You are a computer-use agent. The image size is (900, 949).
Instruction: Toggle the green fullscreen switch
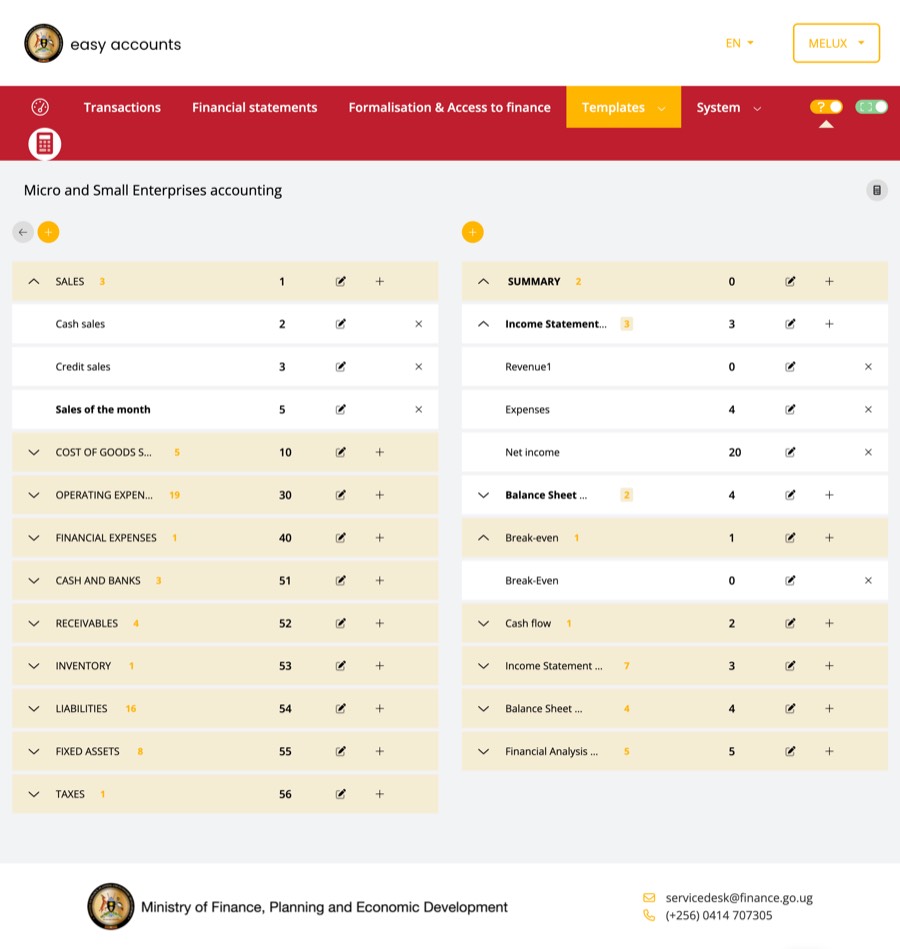pos(872,107)
